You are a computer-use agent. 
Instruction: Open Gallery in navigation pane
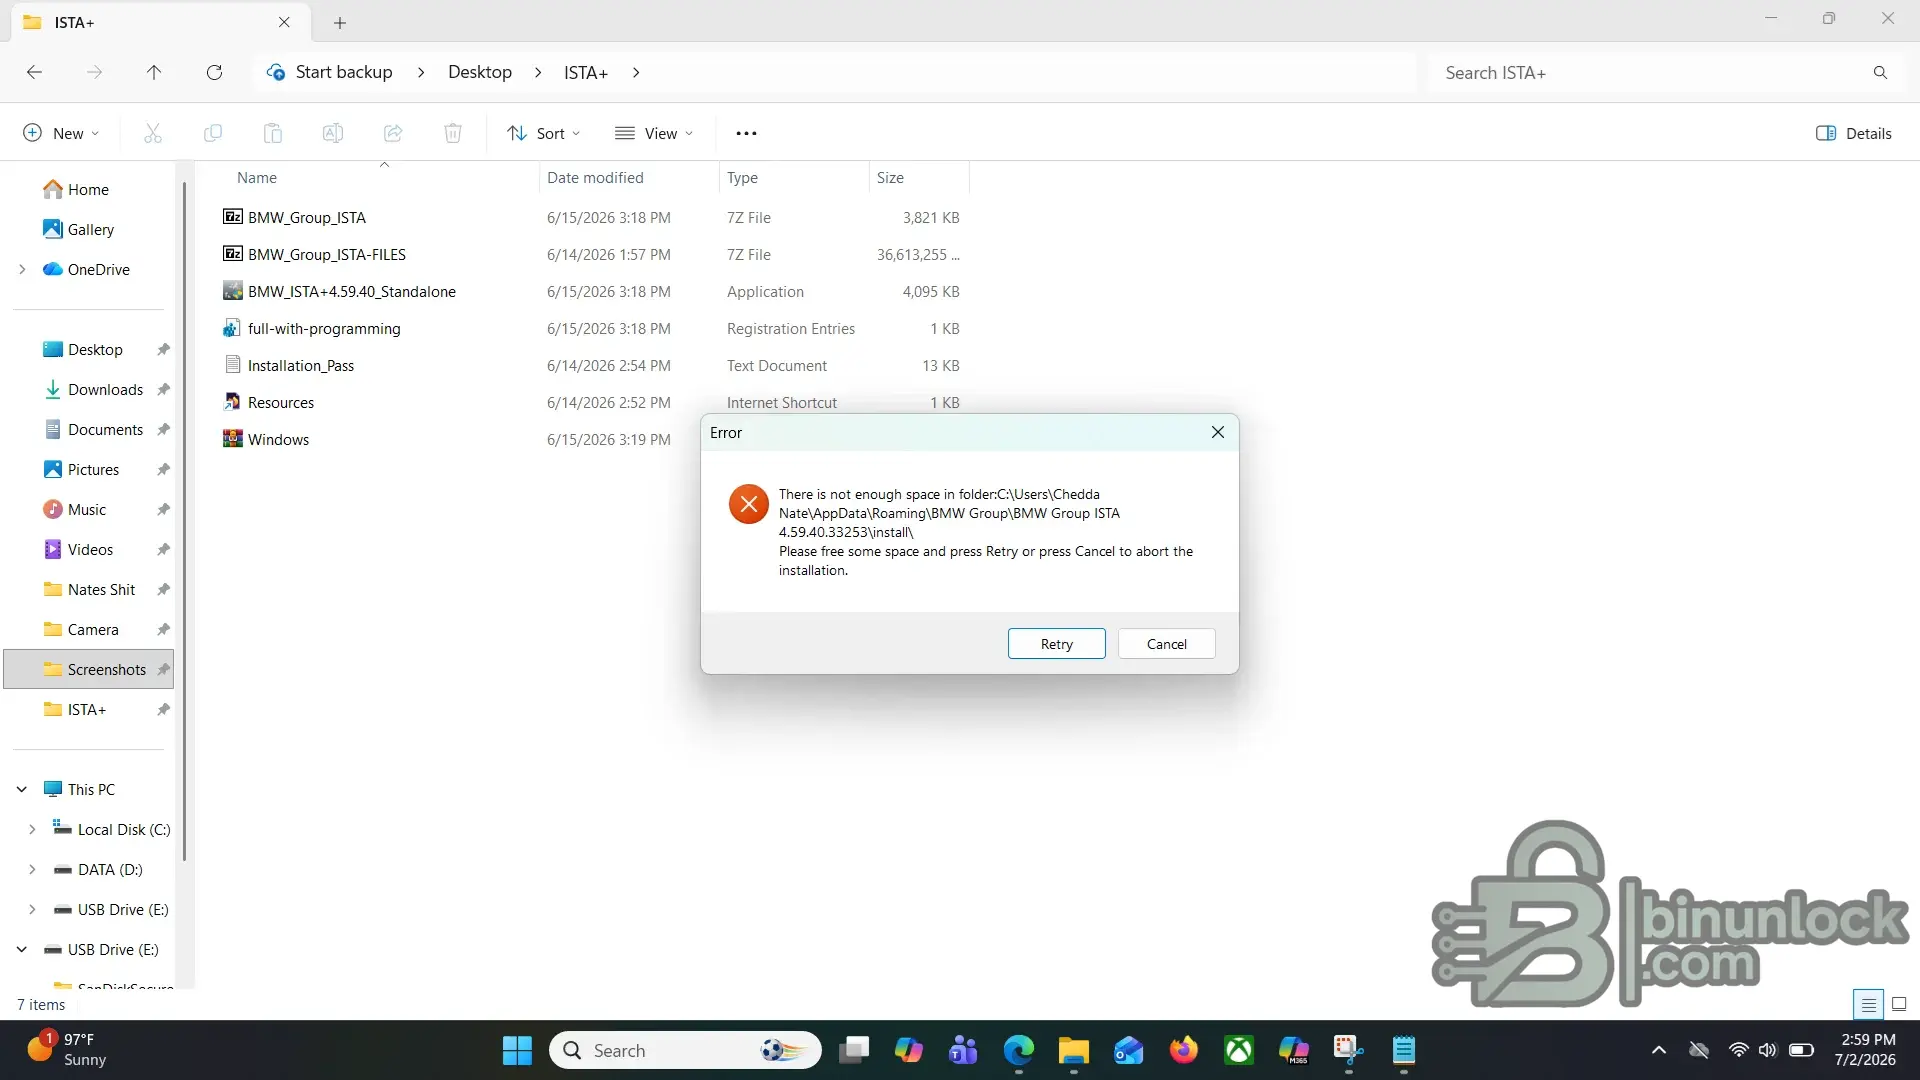tap(90, 229)
